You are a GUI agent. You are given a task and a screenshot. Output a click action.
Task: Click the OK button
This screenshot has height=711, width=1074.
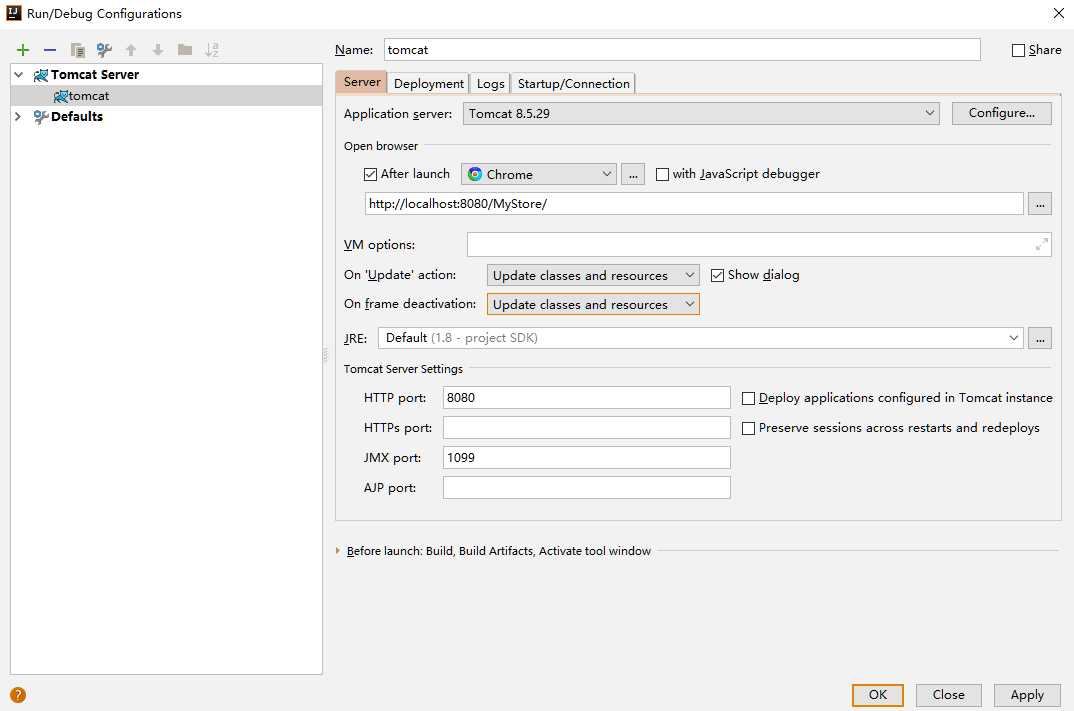tap(877, 695)
